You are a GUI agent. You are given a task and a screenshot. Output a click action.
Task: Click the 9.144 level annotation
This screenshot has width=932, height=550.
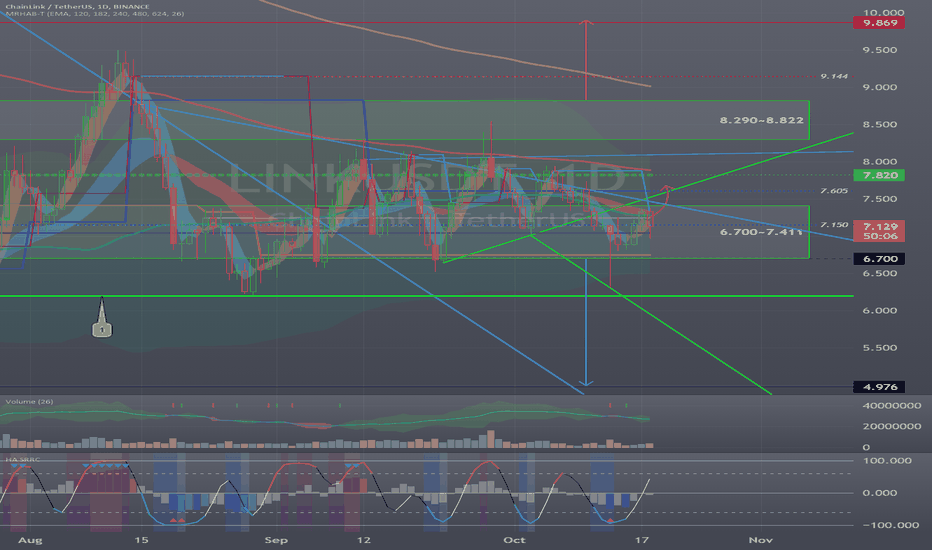point(835,77)
